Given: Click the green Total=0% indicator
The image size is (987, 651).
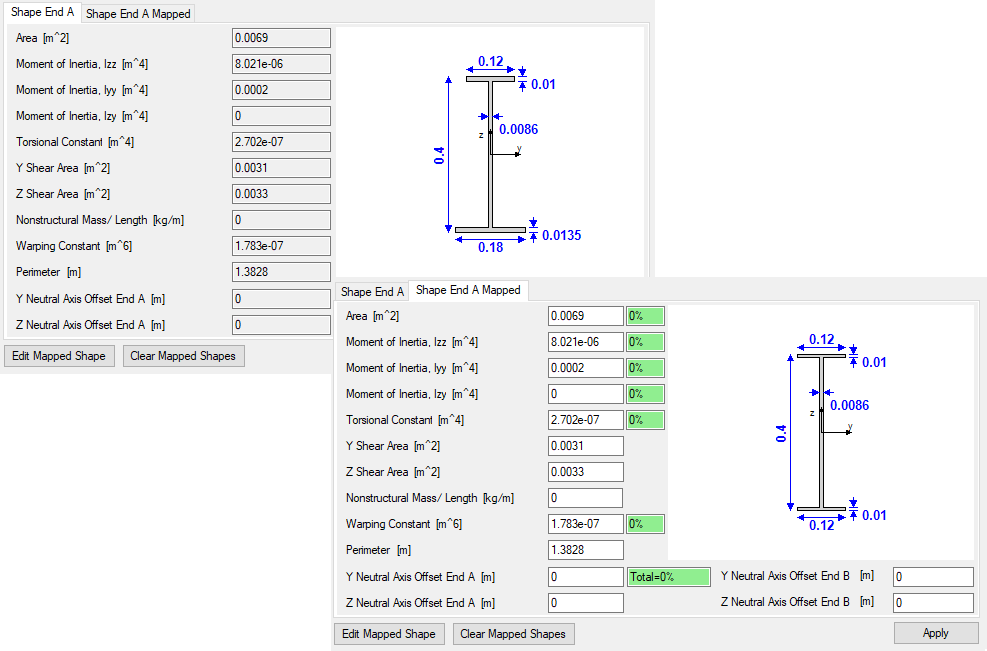Looking at the screenshot, I should click(668, 577).
